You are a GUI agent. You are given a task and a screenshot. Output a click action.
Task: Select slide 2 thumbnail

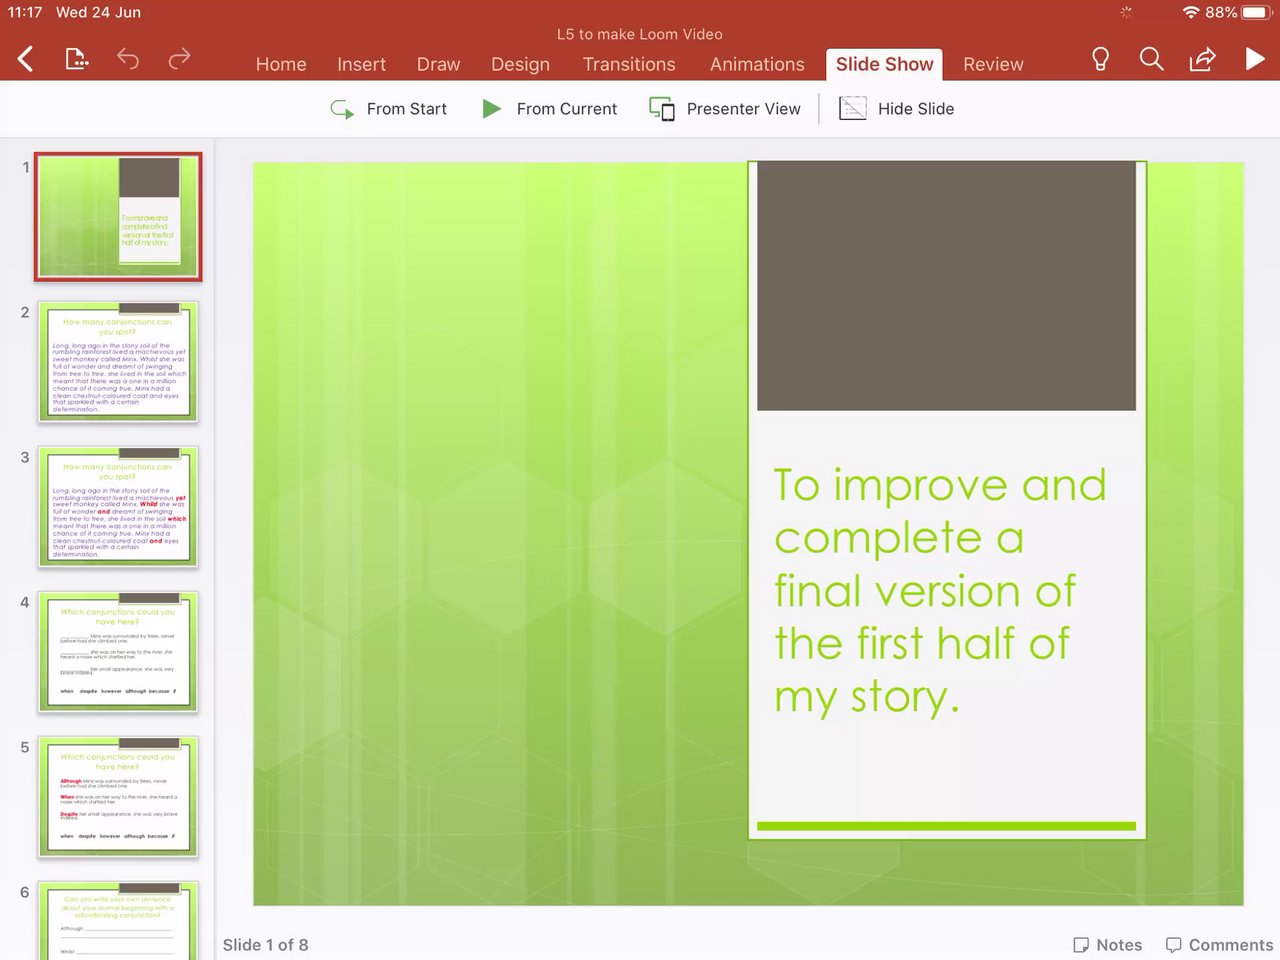pos(118,361)
